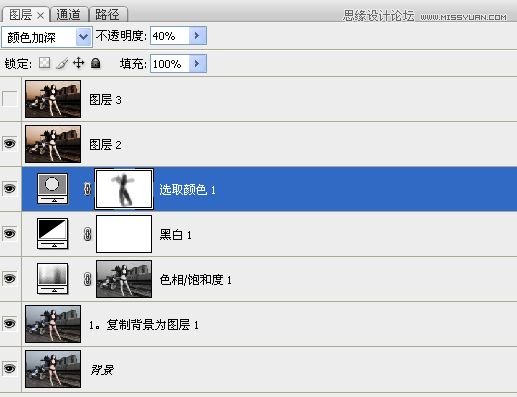Screen dimensions: 517x397
Task: Toggle lock all padlock icon
Action: 96,63
